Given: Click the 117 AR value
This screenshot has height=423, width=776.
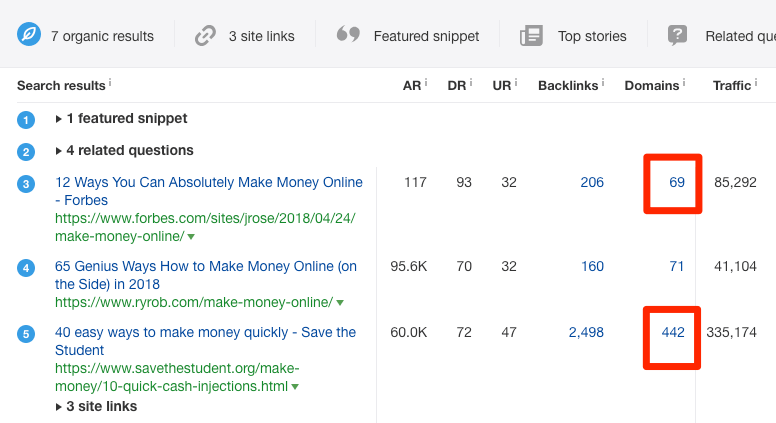Looking at the screenshot, I should 415,182.
